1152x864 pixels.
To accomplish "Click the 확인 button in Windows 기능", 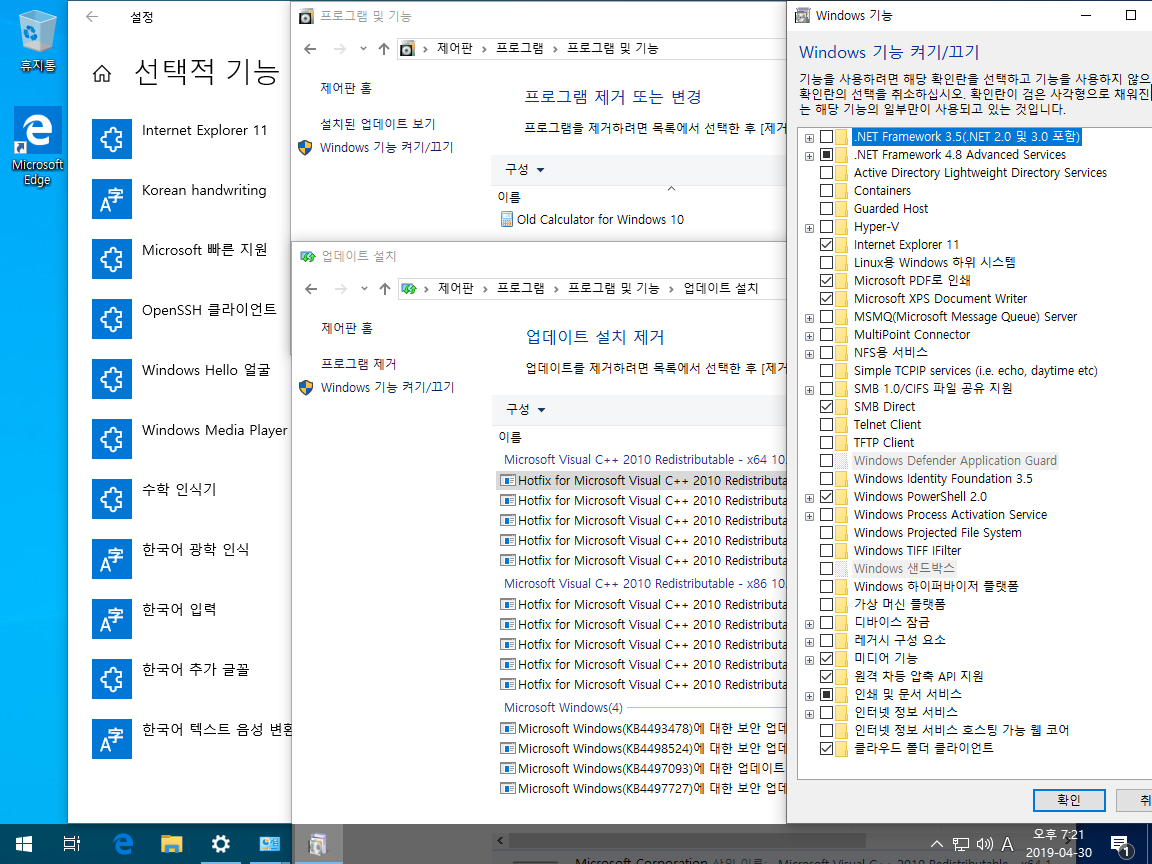I will click(1068, 800).
